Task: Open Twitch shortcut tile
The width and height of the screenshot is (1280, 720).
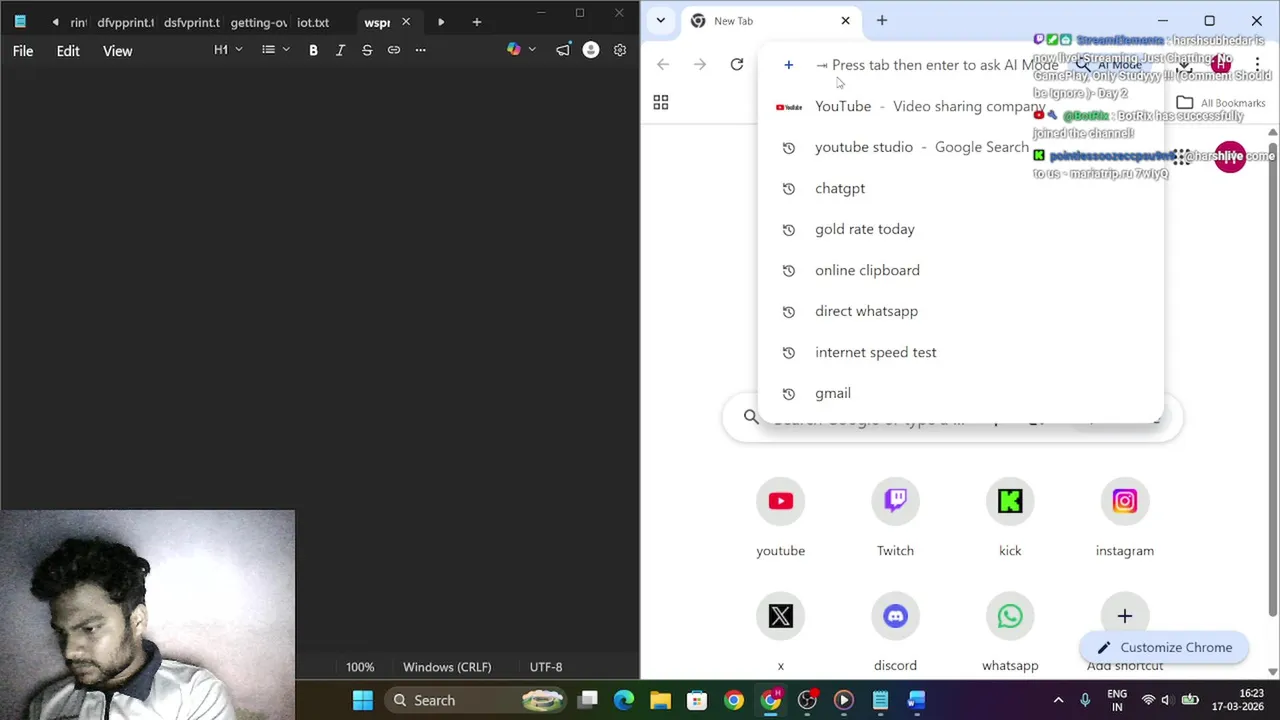Action: click(895, 518)
